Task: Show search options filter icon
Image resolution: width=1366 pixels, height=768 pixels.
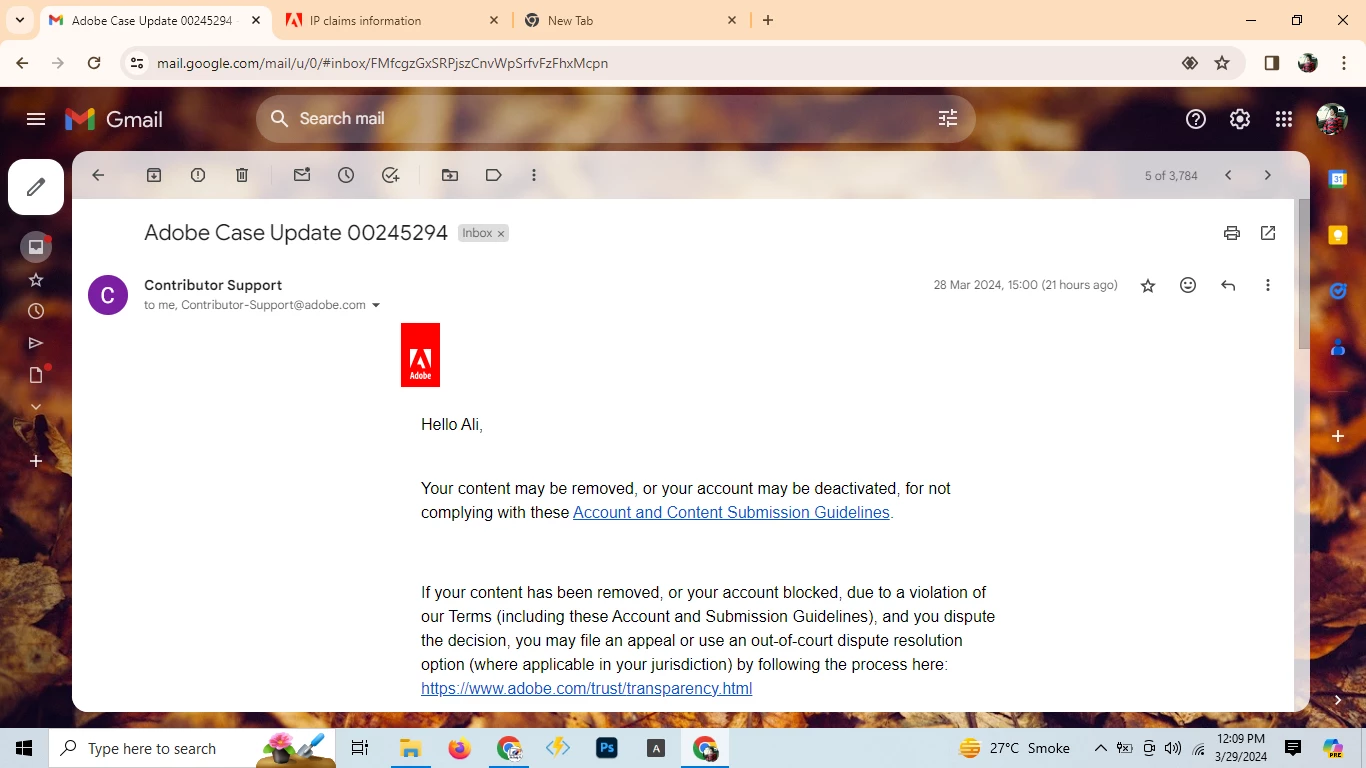Action: point(948,119)
